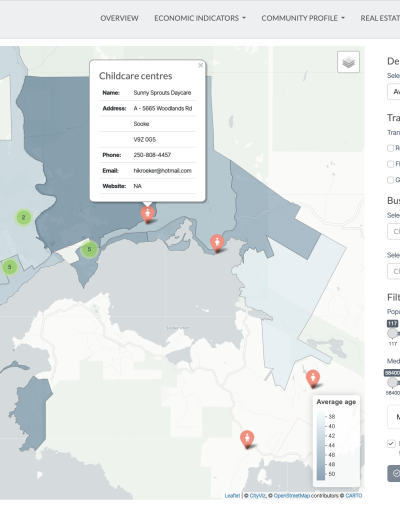Toggle the transportation checkbox starting with F

[390, 164]
